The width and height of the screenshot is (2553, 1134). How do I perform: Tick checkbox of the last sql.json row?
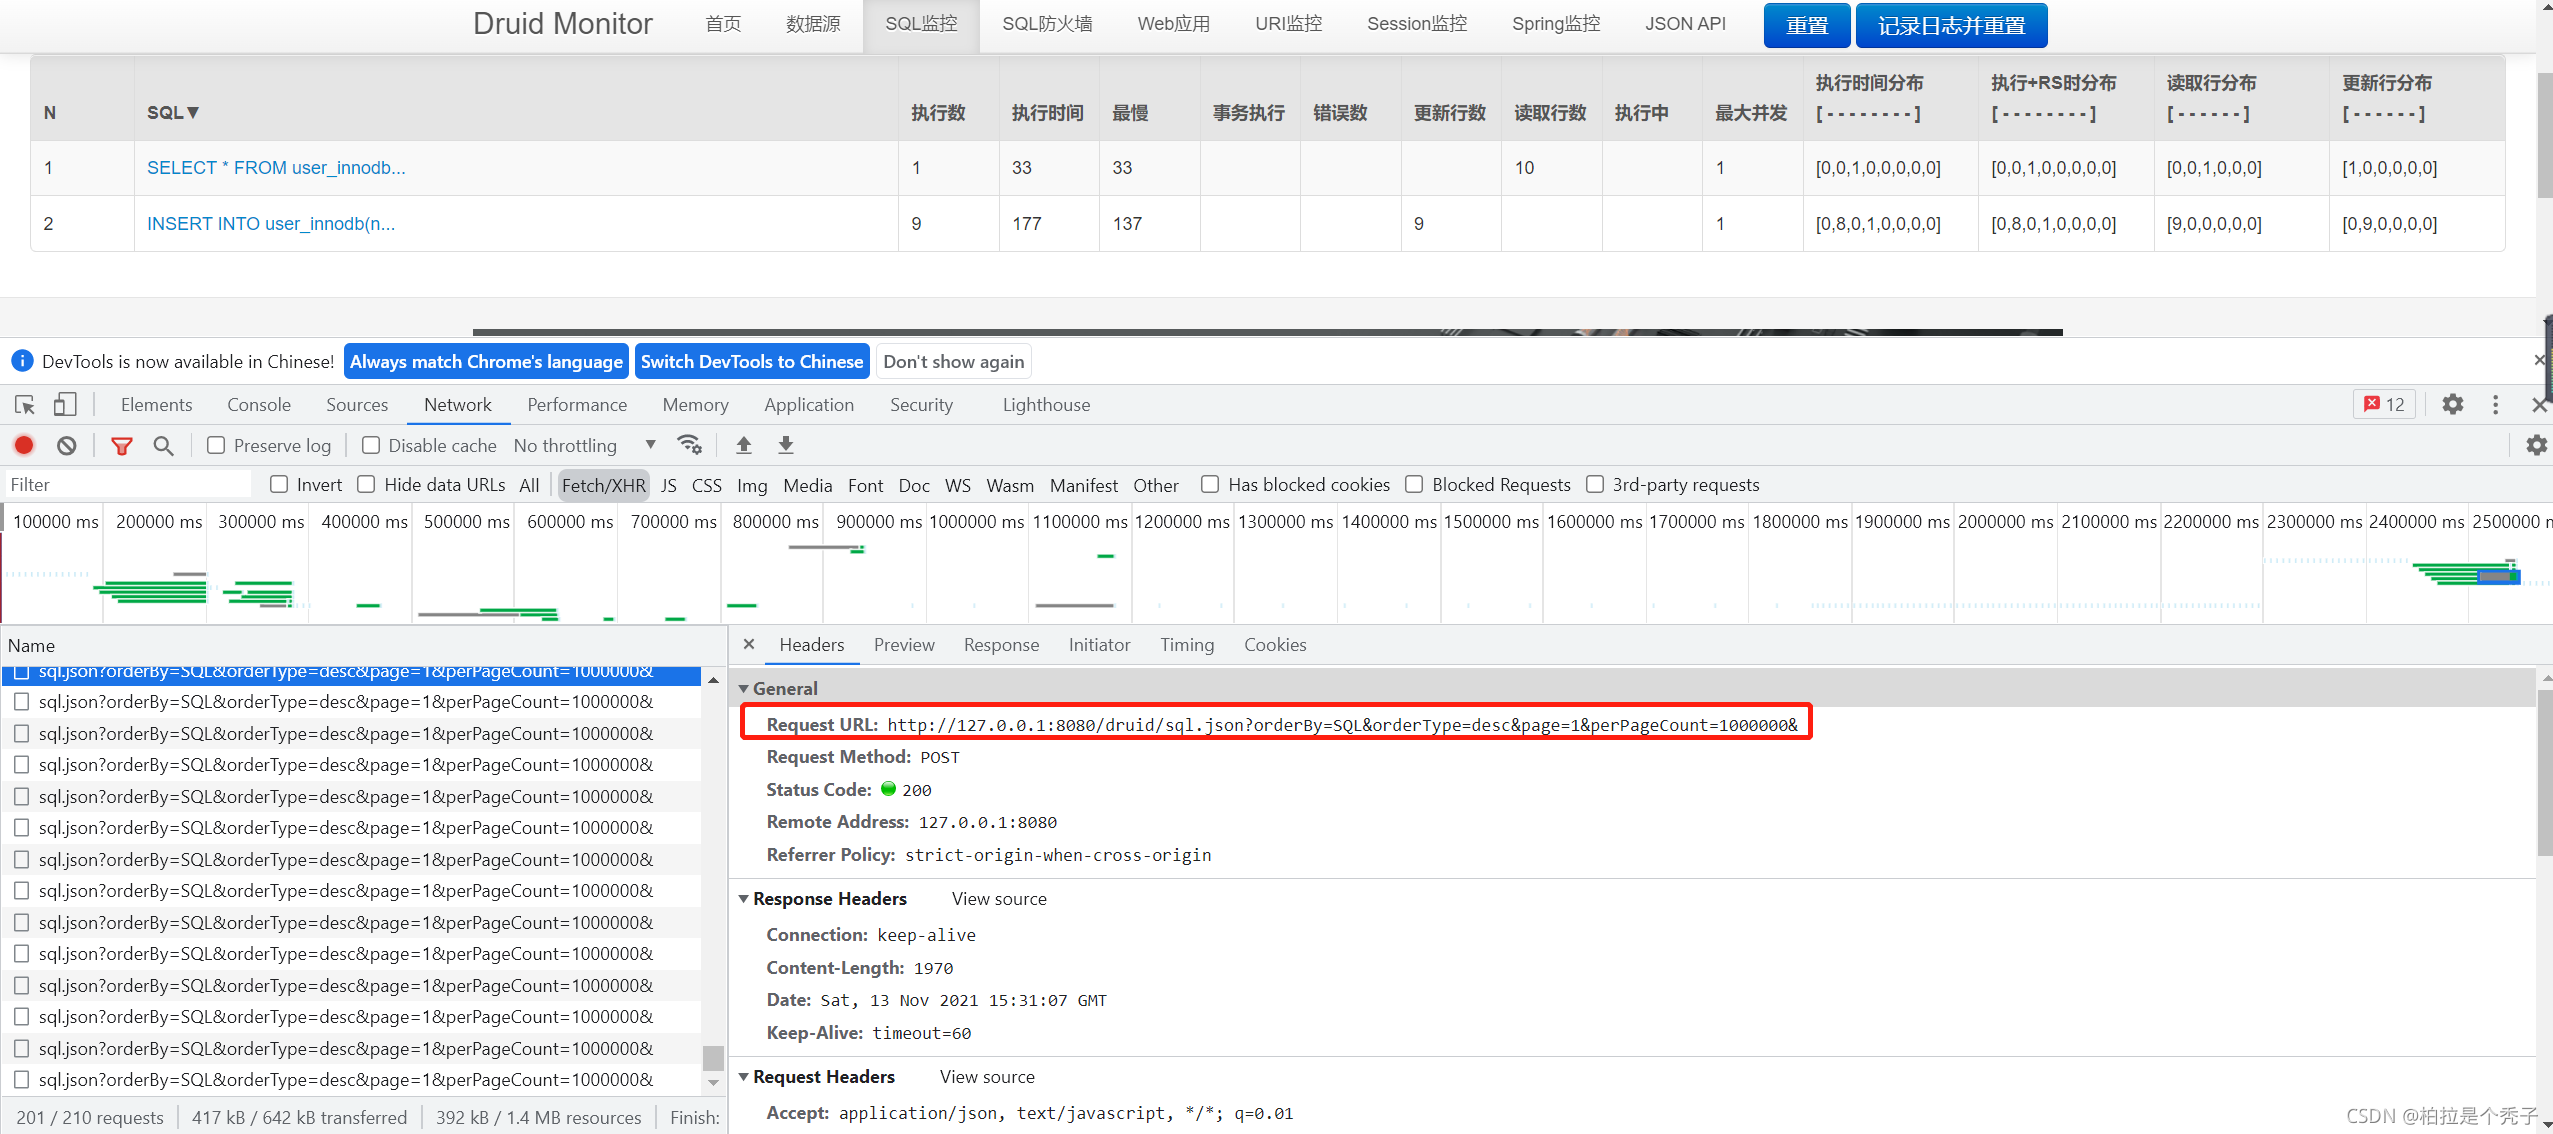point(21,1080)
